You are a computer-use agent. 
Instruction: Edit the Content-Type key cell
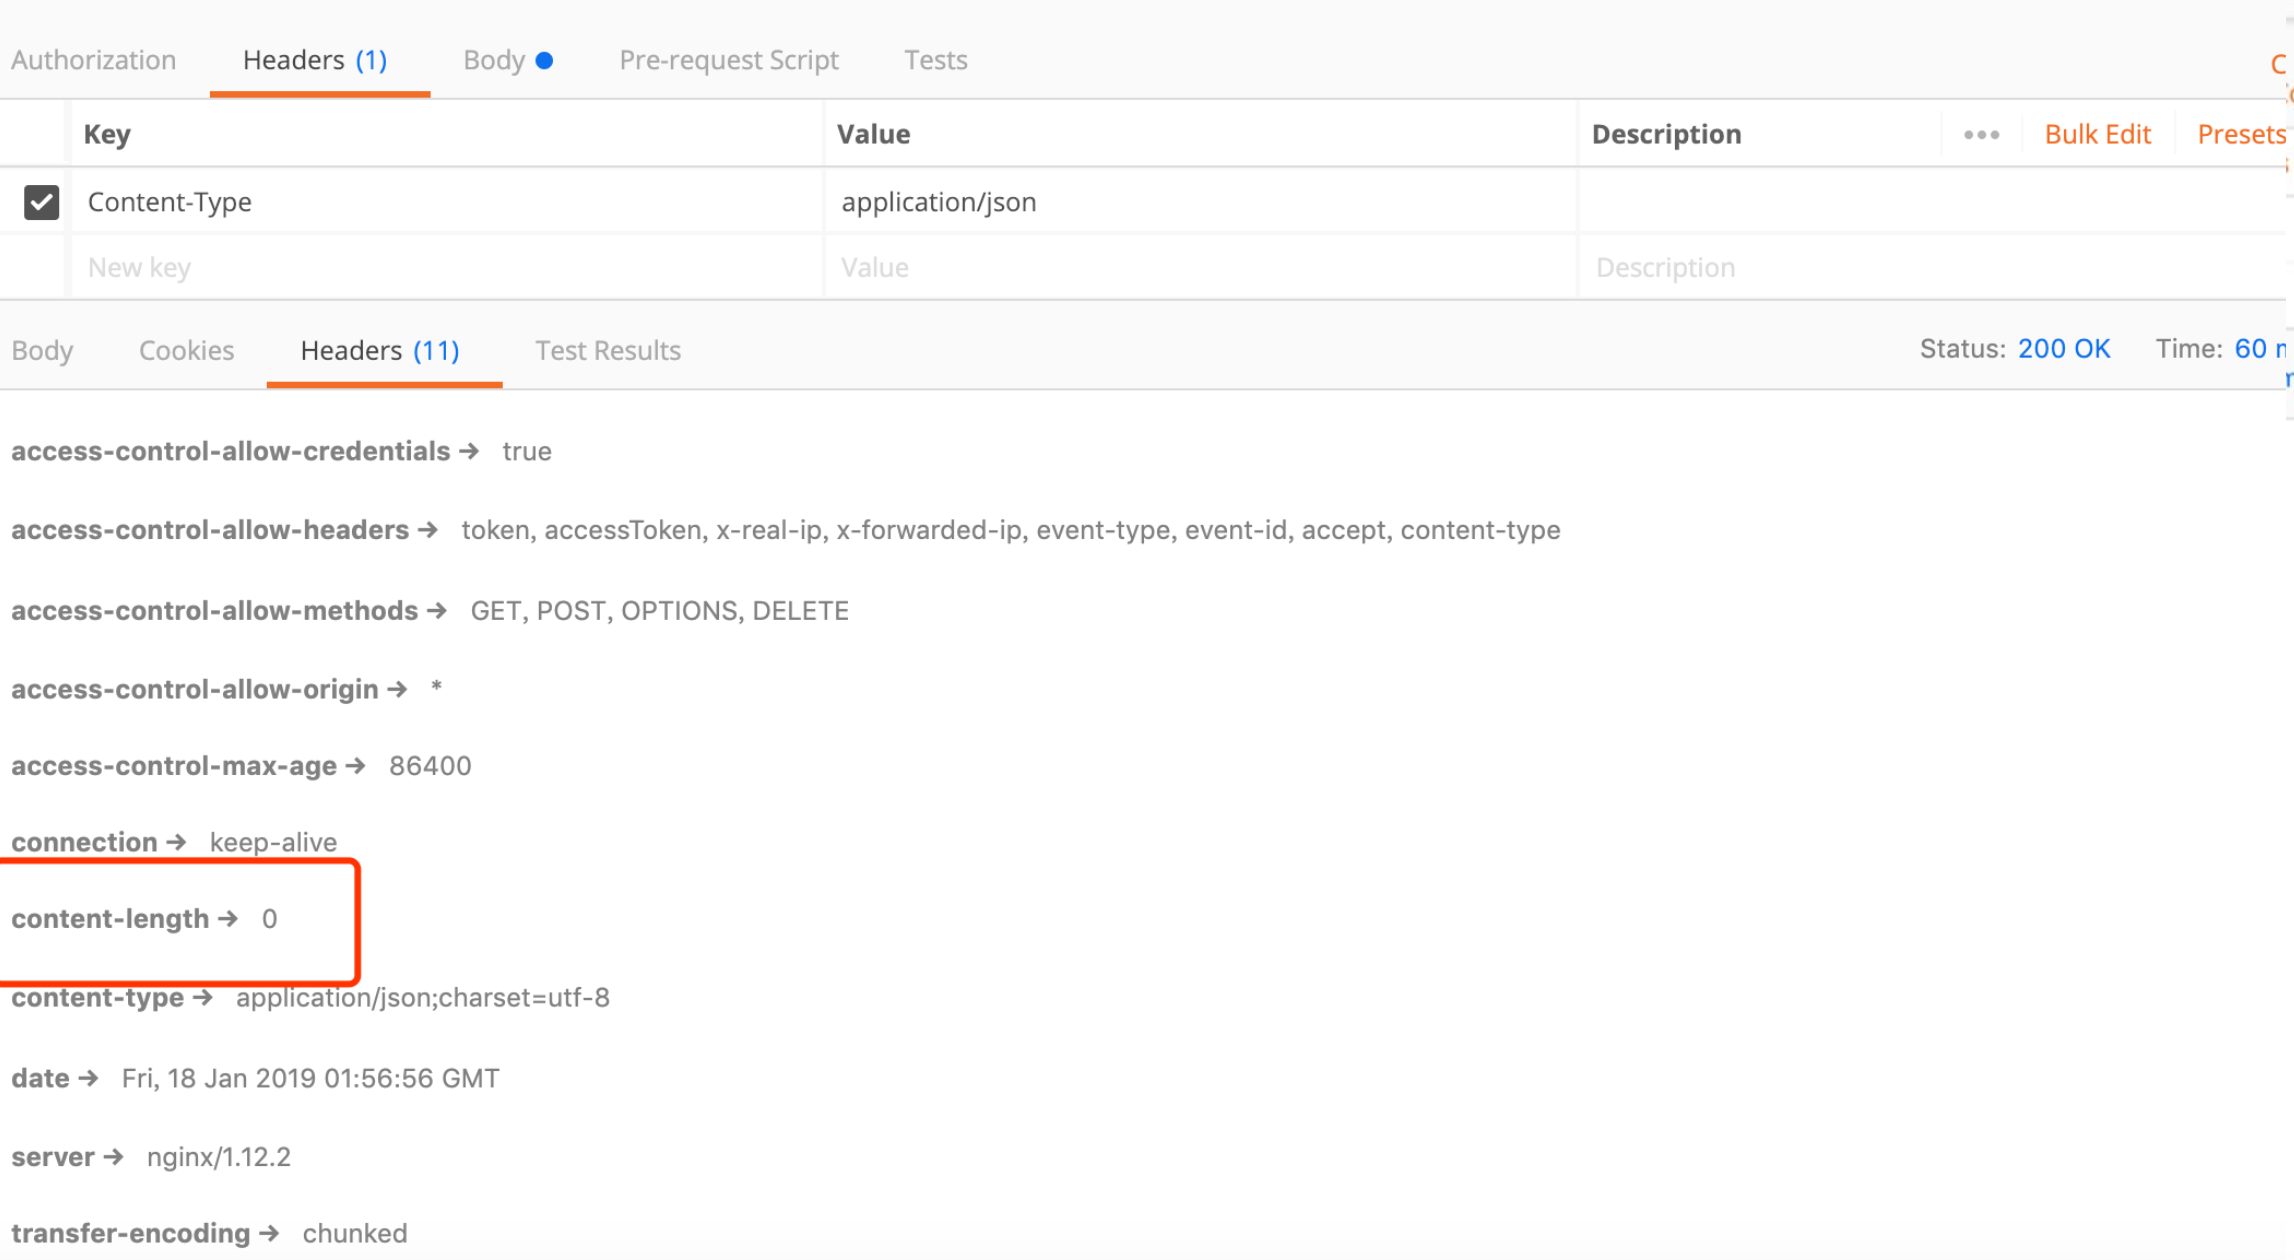170,202
